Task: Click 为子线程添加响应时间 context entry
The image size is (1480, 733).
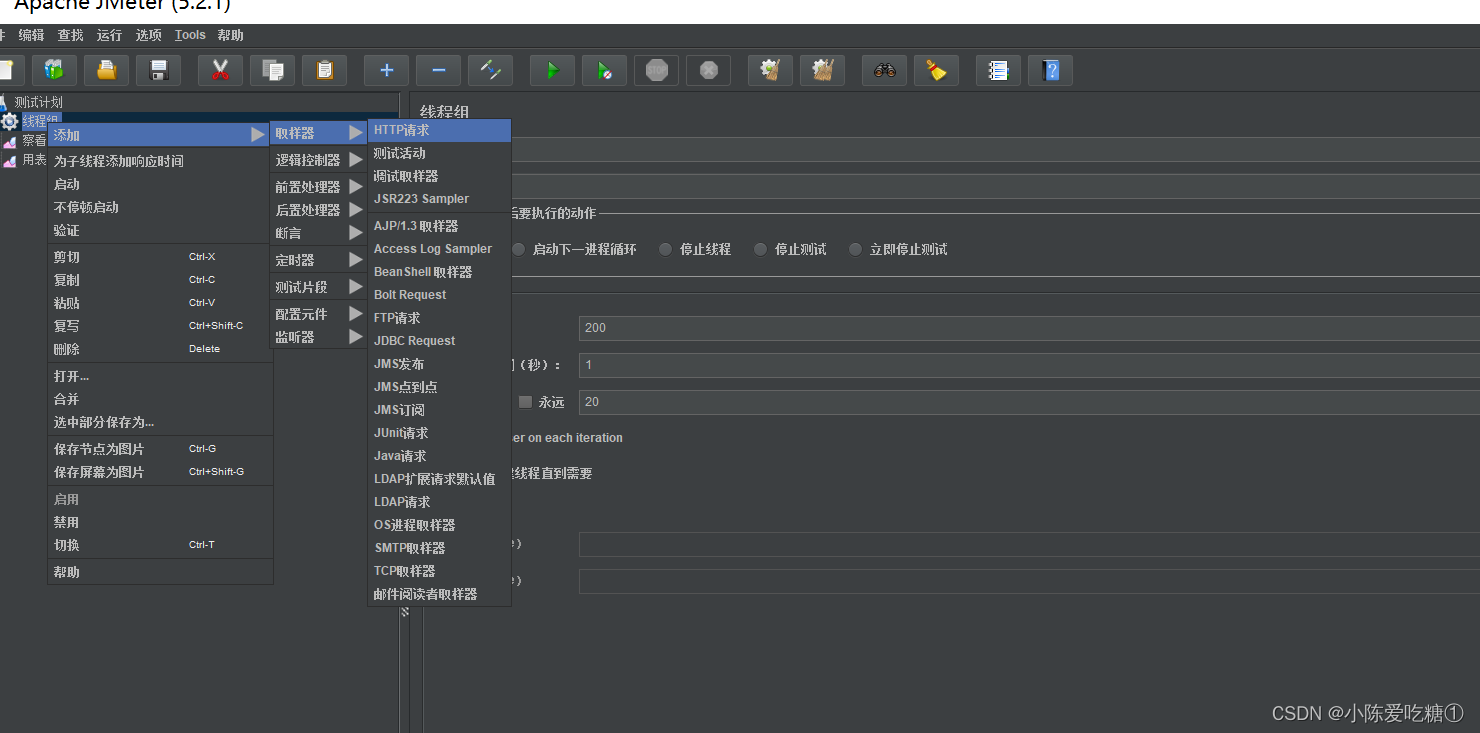Action: [160, 161]
